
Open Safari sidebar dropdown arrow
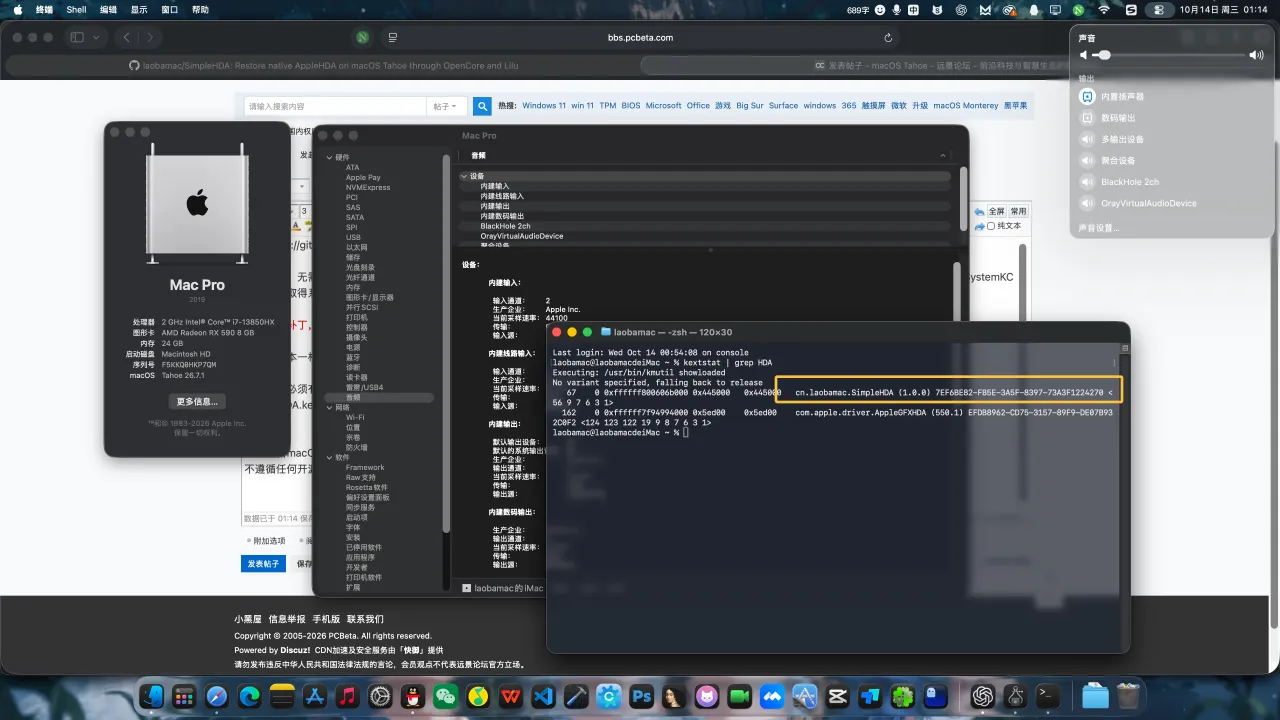[x=96, y=37]
